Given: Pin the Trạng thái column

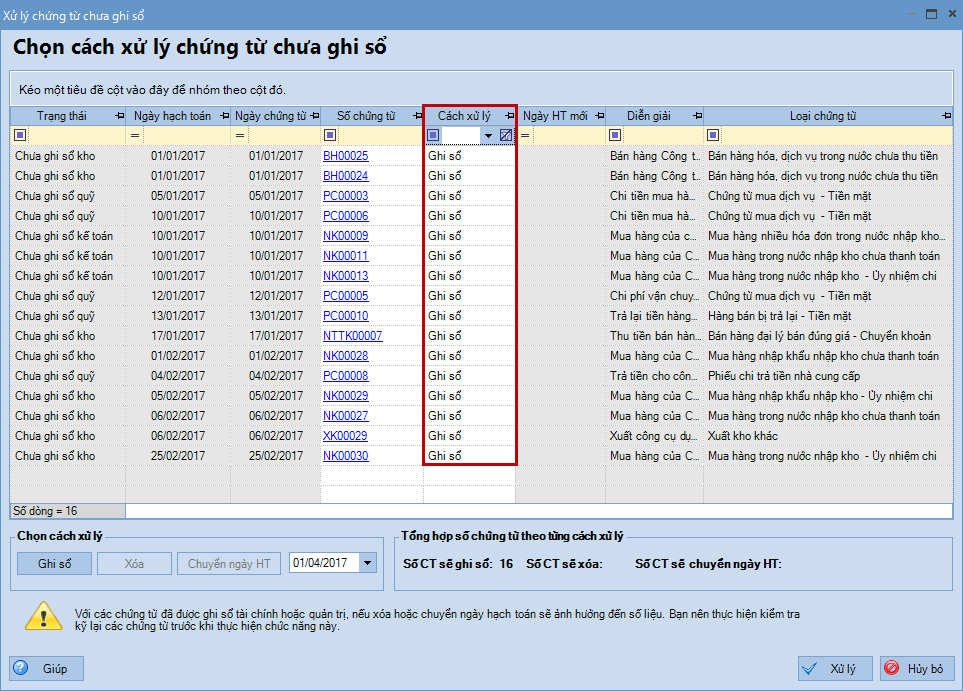Looking at the screenshot, I should click(x=120, y=116).
